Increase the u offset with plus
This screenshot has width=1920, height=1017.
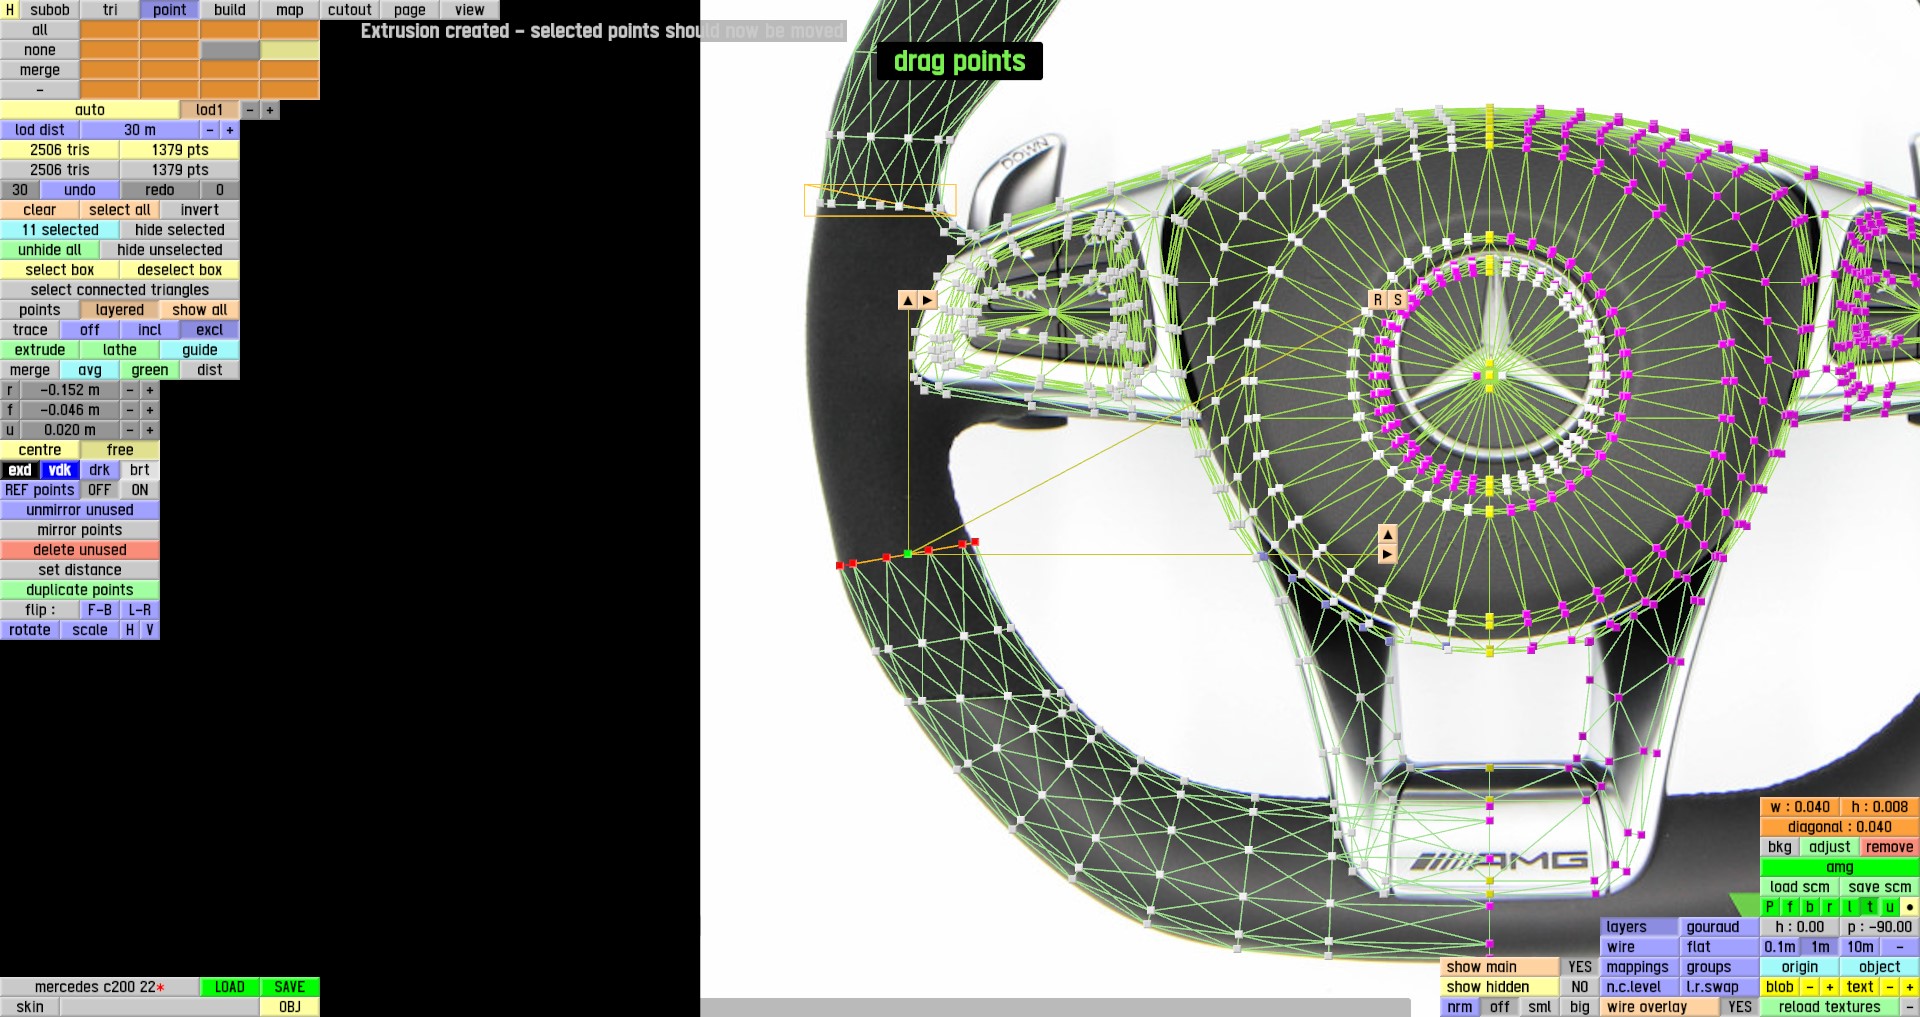150,430
